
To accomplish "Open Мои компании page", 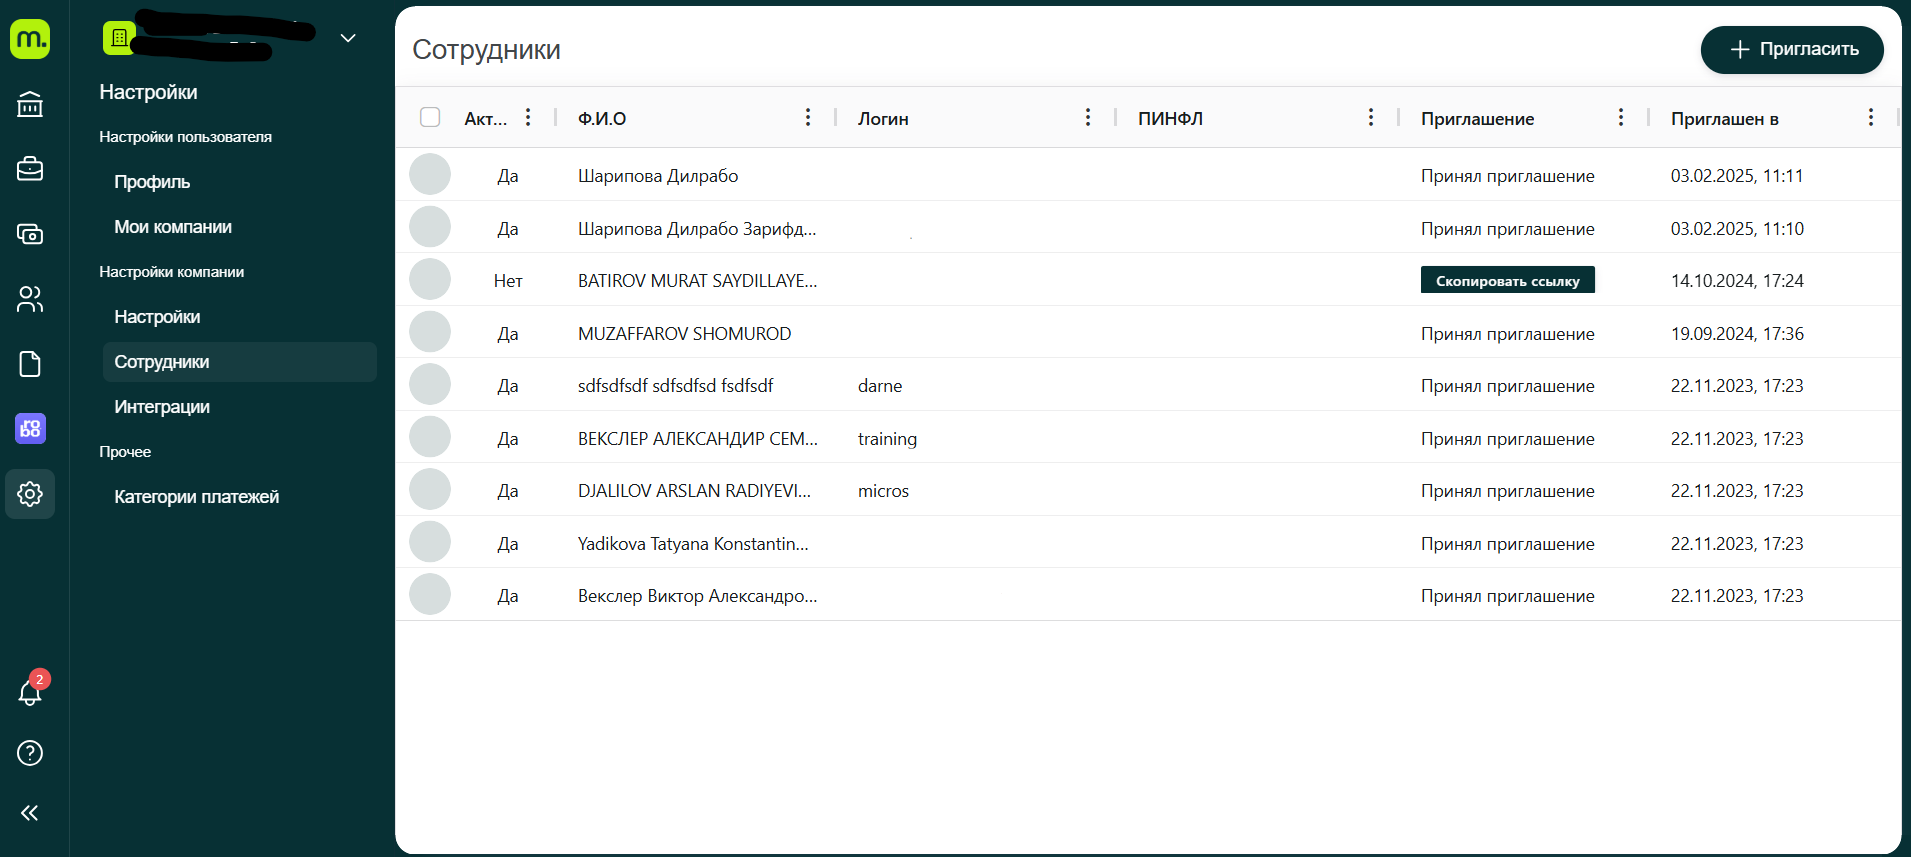I will tap(173, 227).
